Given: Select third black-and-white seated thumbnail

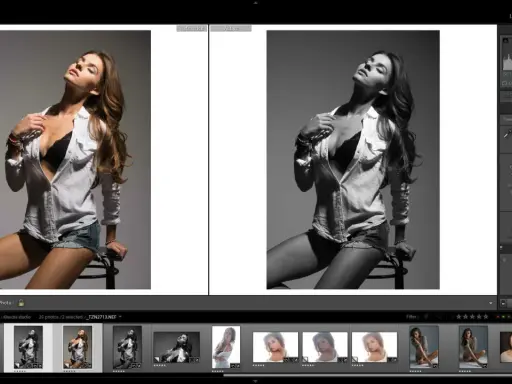Looking at the screenshot, I should point(127,347).
